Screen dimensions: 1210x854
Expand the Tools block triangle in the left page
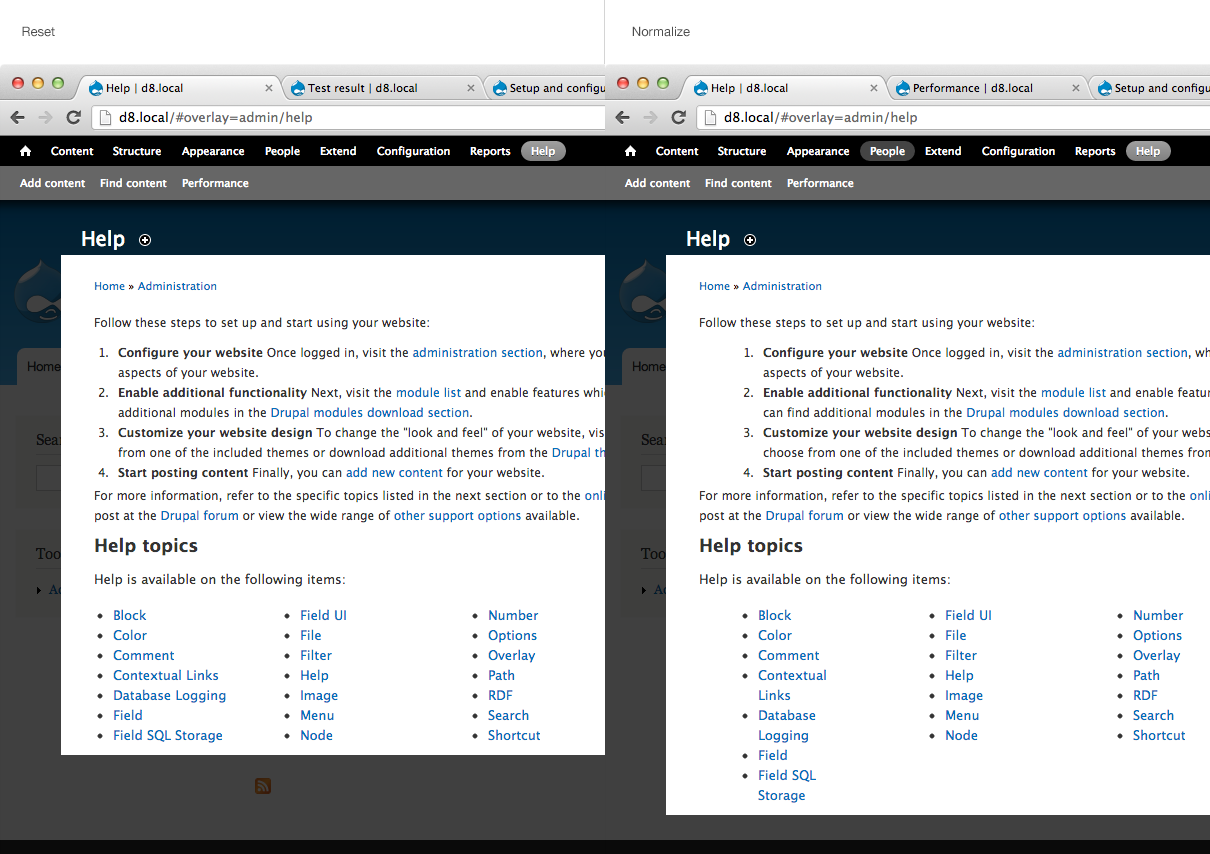[39, 590]
